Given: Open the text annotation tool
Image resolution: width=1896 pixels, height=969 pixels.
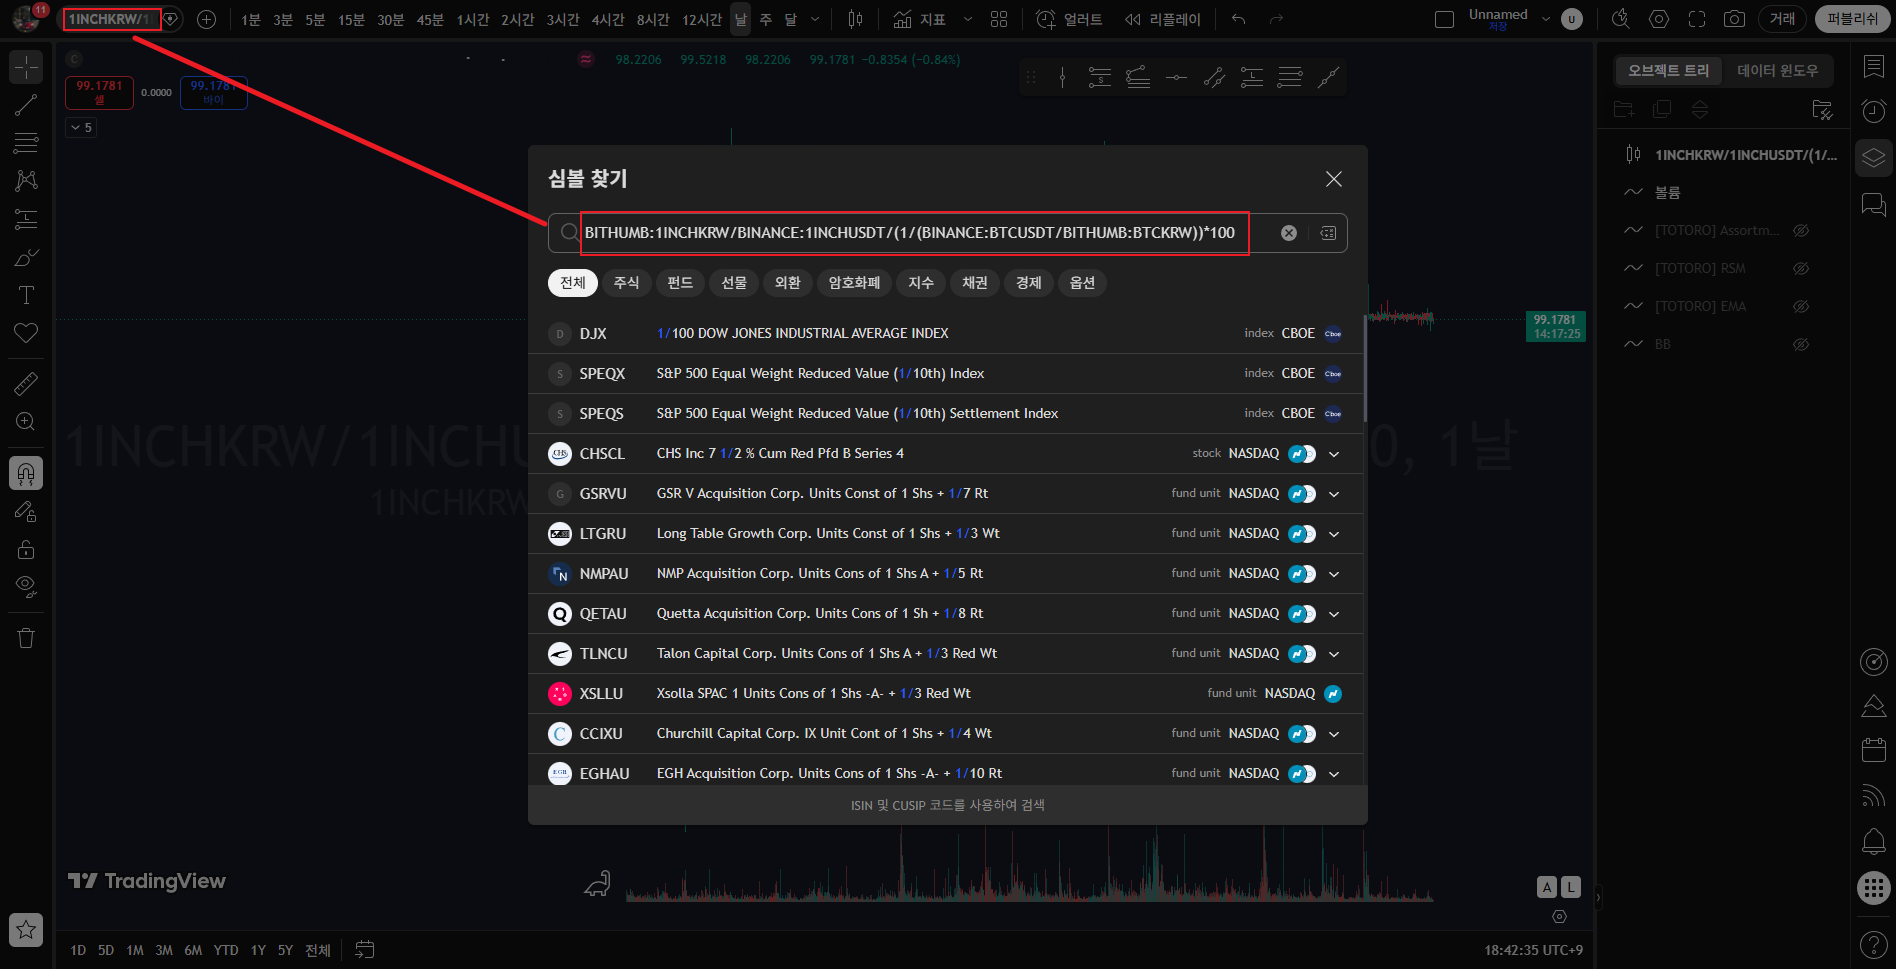Looking at the screenshot, I should [26, 295].
